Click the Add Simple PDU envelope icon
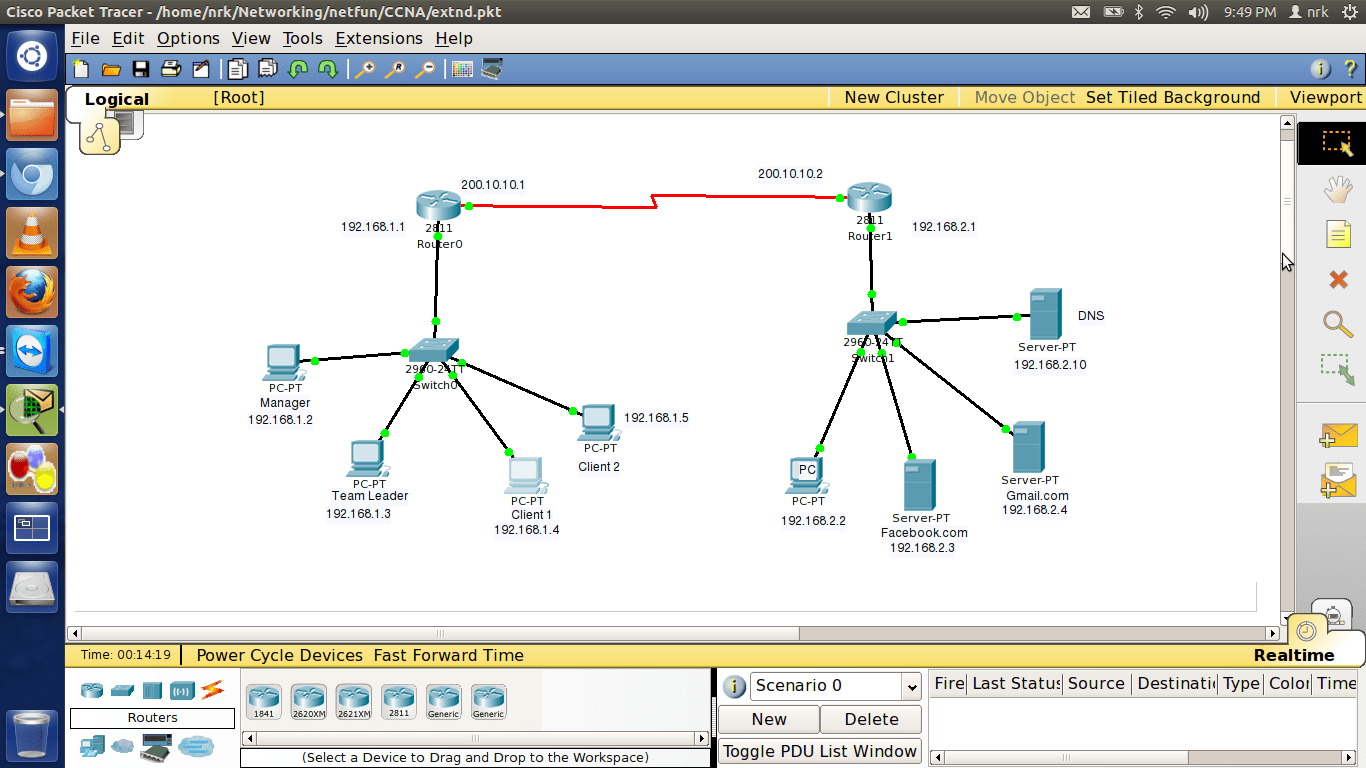The image size is (1366, 768). click(1337, 435)
